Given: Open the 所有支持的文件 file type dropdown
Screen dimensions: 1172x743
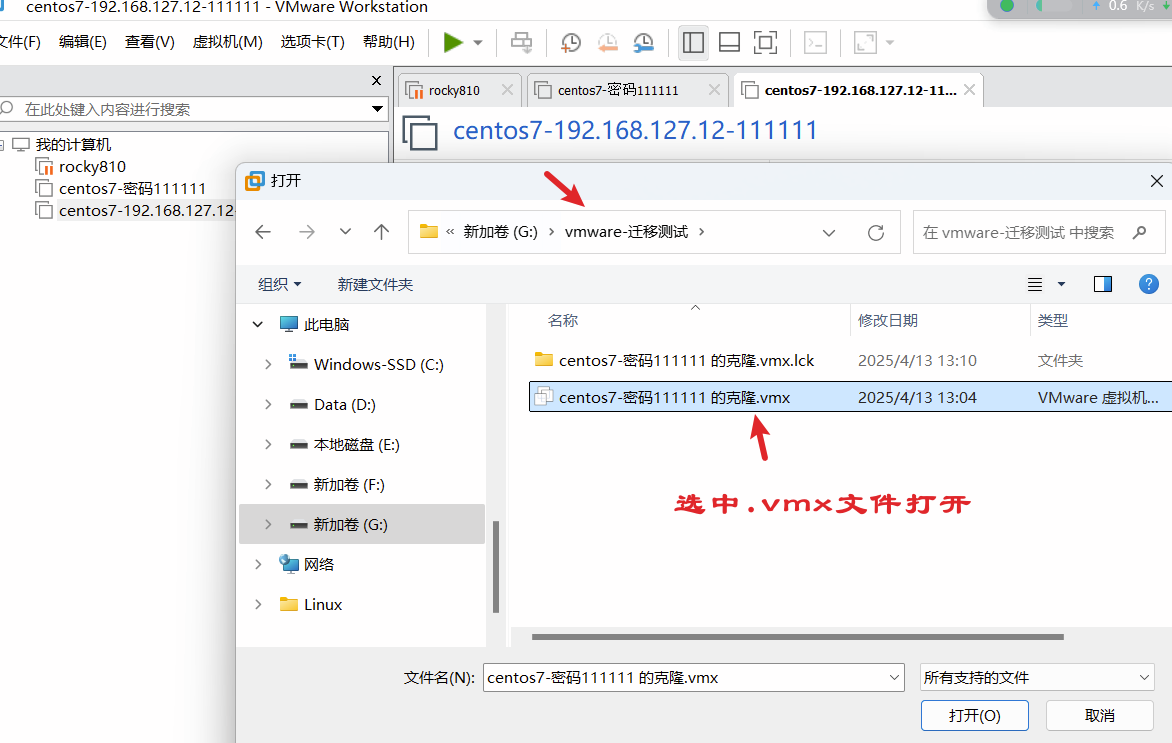Looking at the screenshot, I should coord(1036,677).
